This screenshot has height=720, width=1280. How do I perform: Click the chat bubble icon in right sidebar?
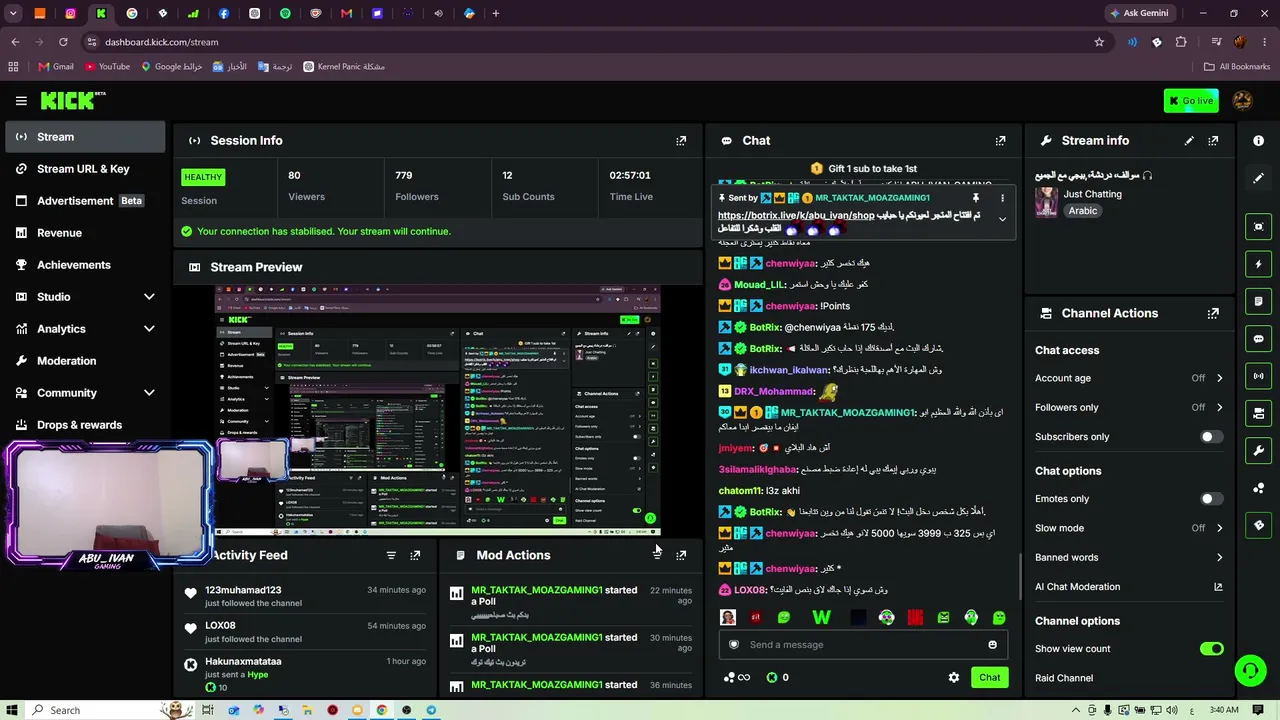pyautogui.click(x=1258, y=339)
